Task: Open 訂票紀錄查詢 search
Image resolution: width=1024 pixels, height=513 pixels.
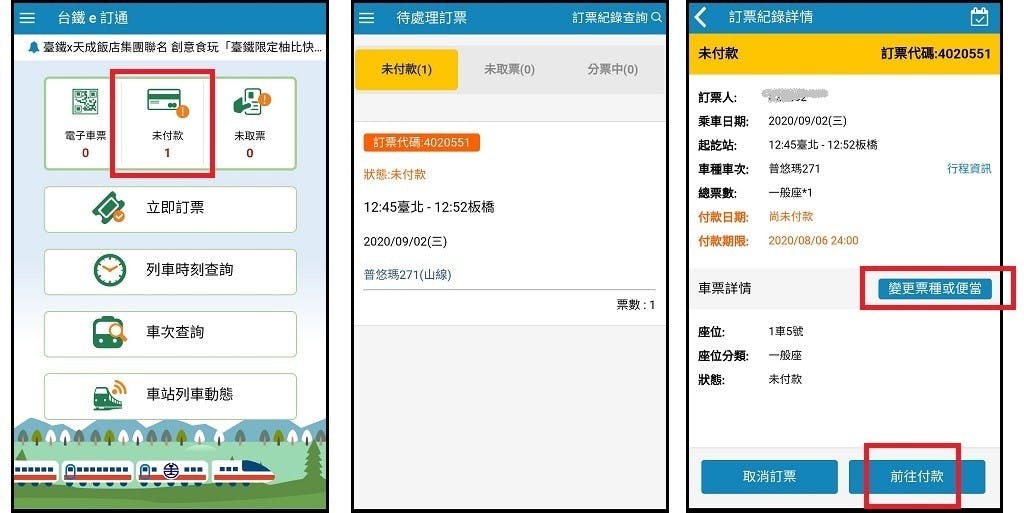Action: [x=617, y=18]
